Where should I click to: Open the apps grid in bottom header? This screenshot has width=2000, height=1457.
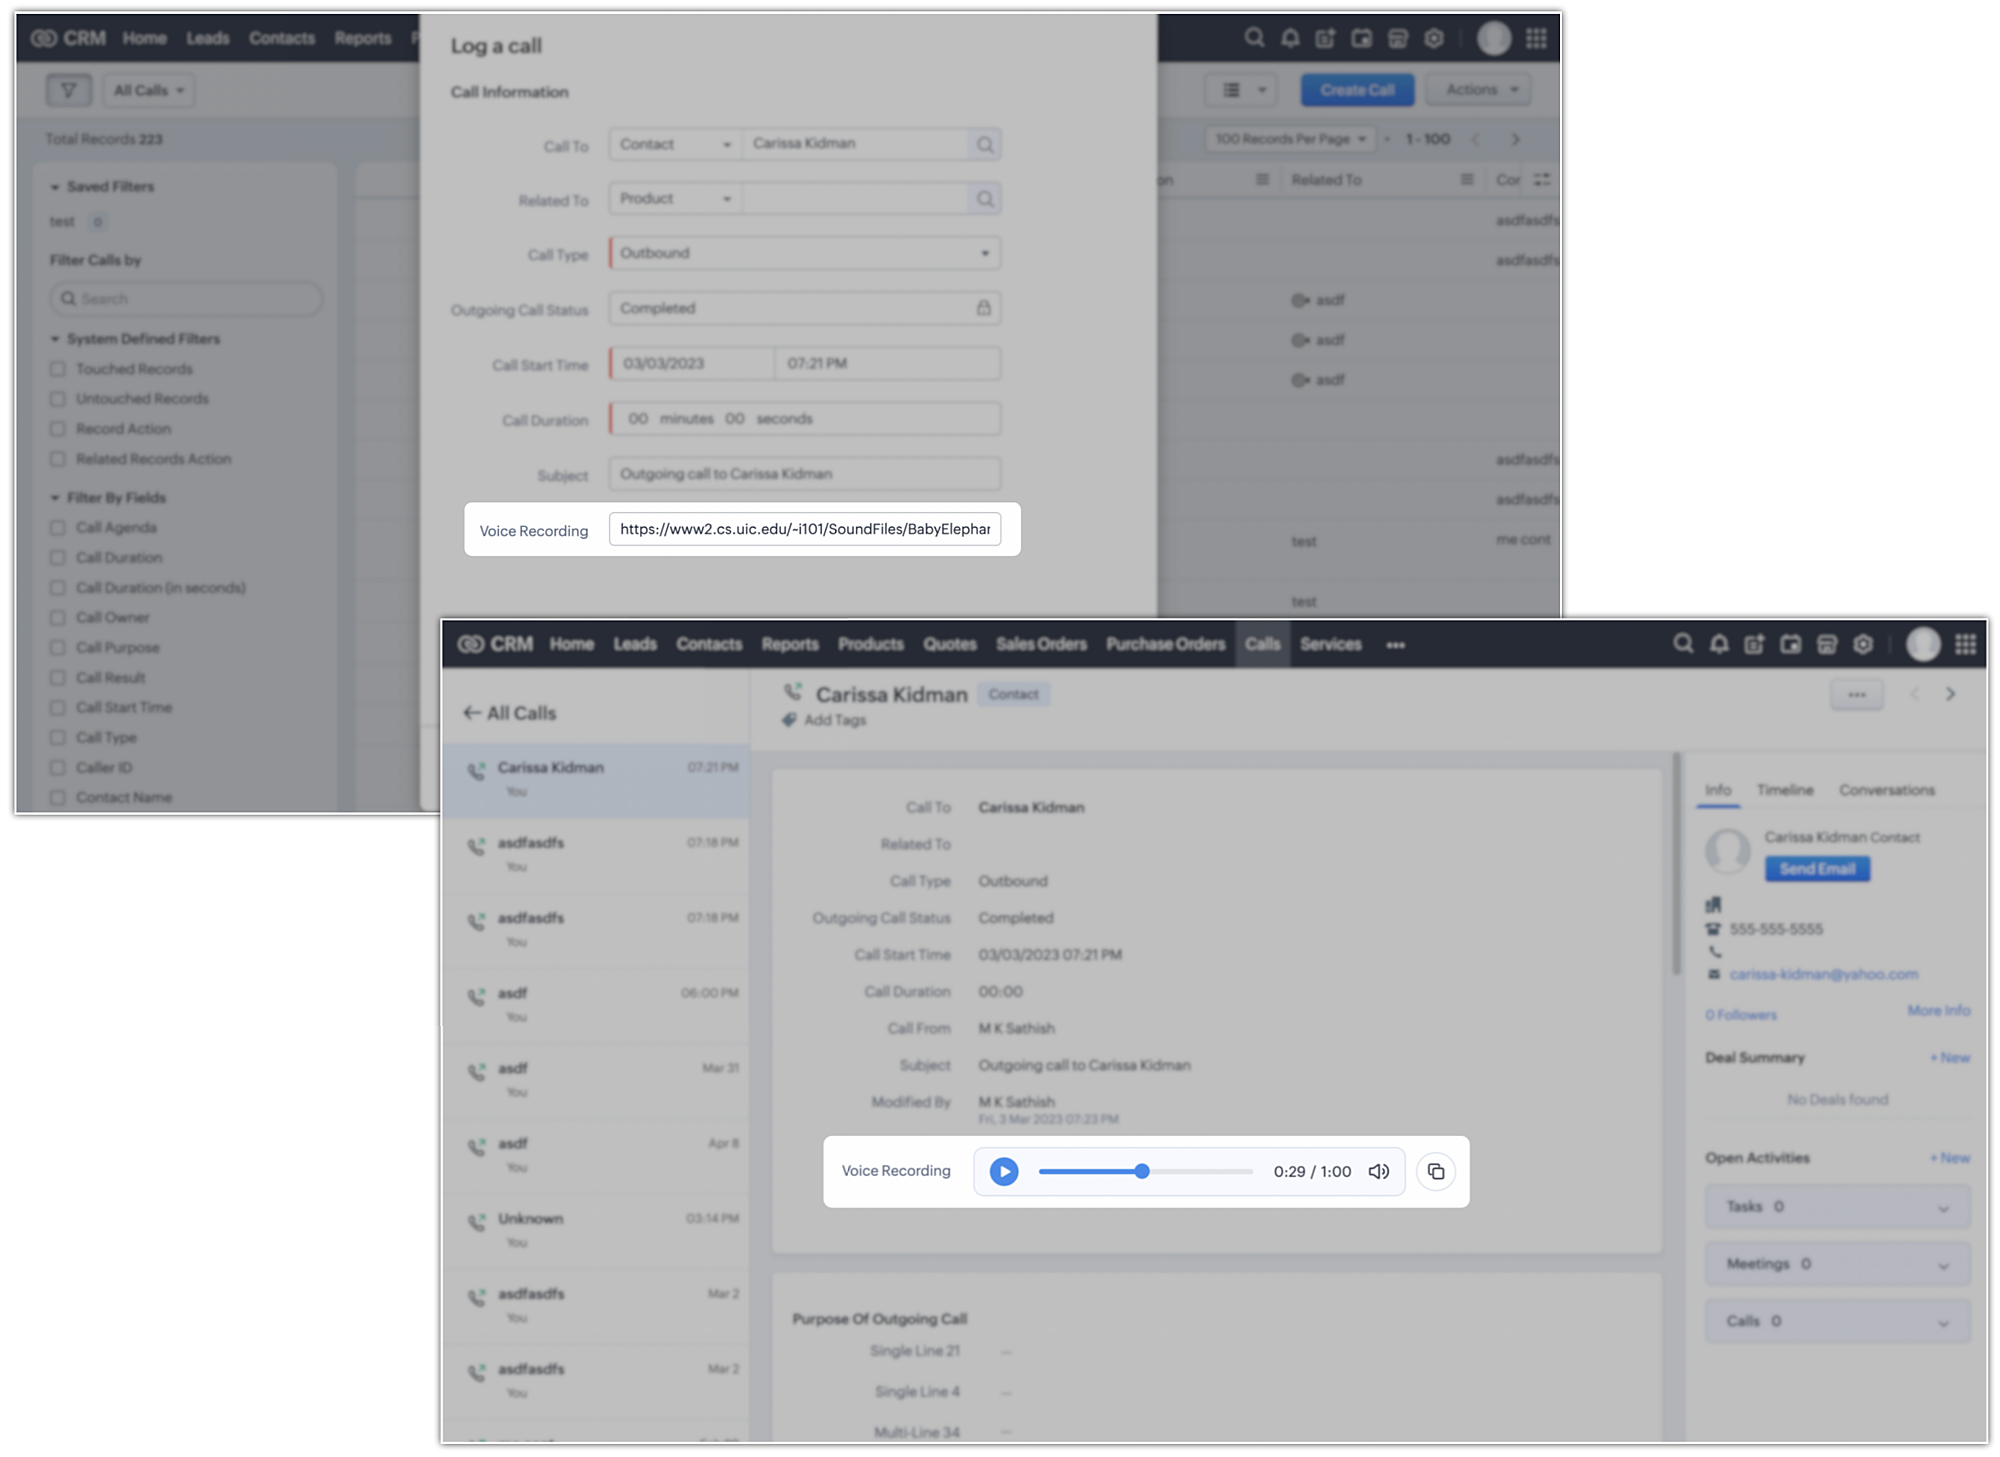tap(1966, 644)
